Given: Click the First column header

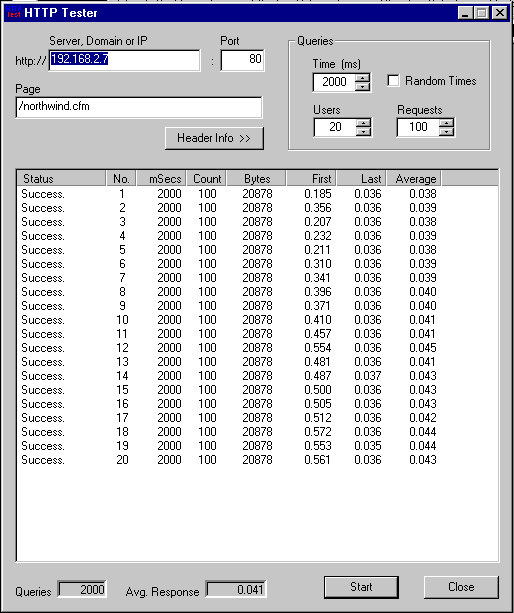Looking at the screenshot, I should [312, 178].
